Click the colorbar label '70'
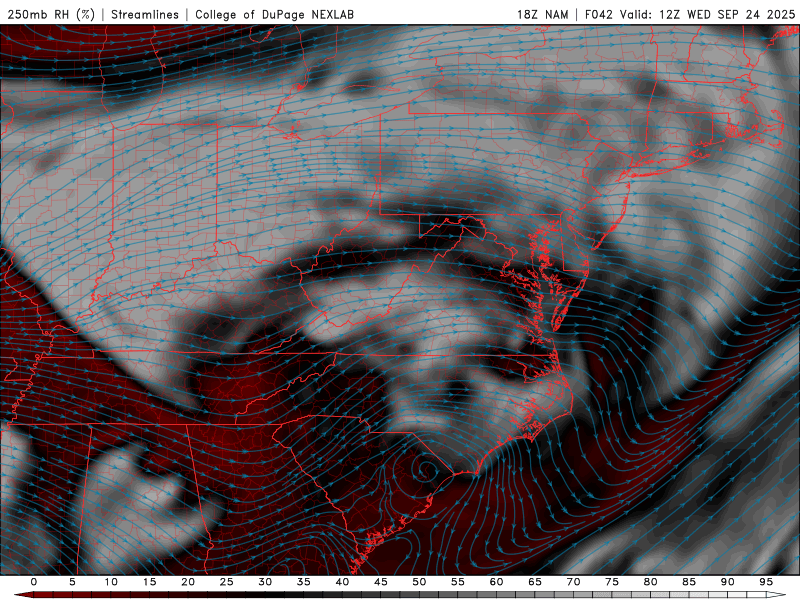The height and width of the screenshot is (600, 800). 573,582
